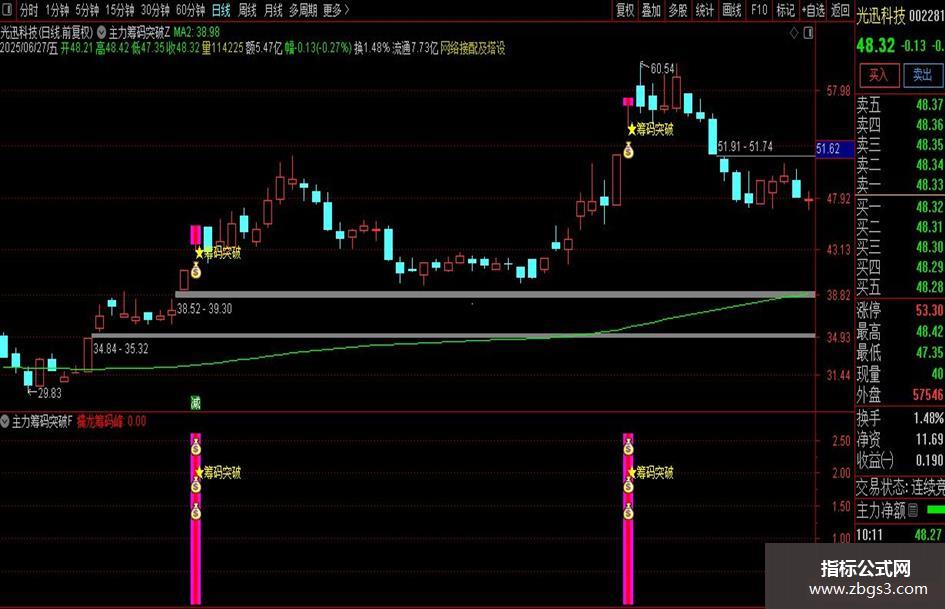The width and height of the screenshot is (945, 609).
Task: Click the 标记 mark button
Action: click(x=785, y=10)
